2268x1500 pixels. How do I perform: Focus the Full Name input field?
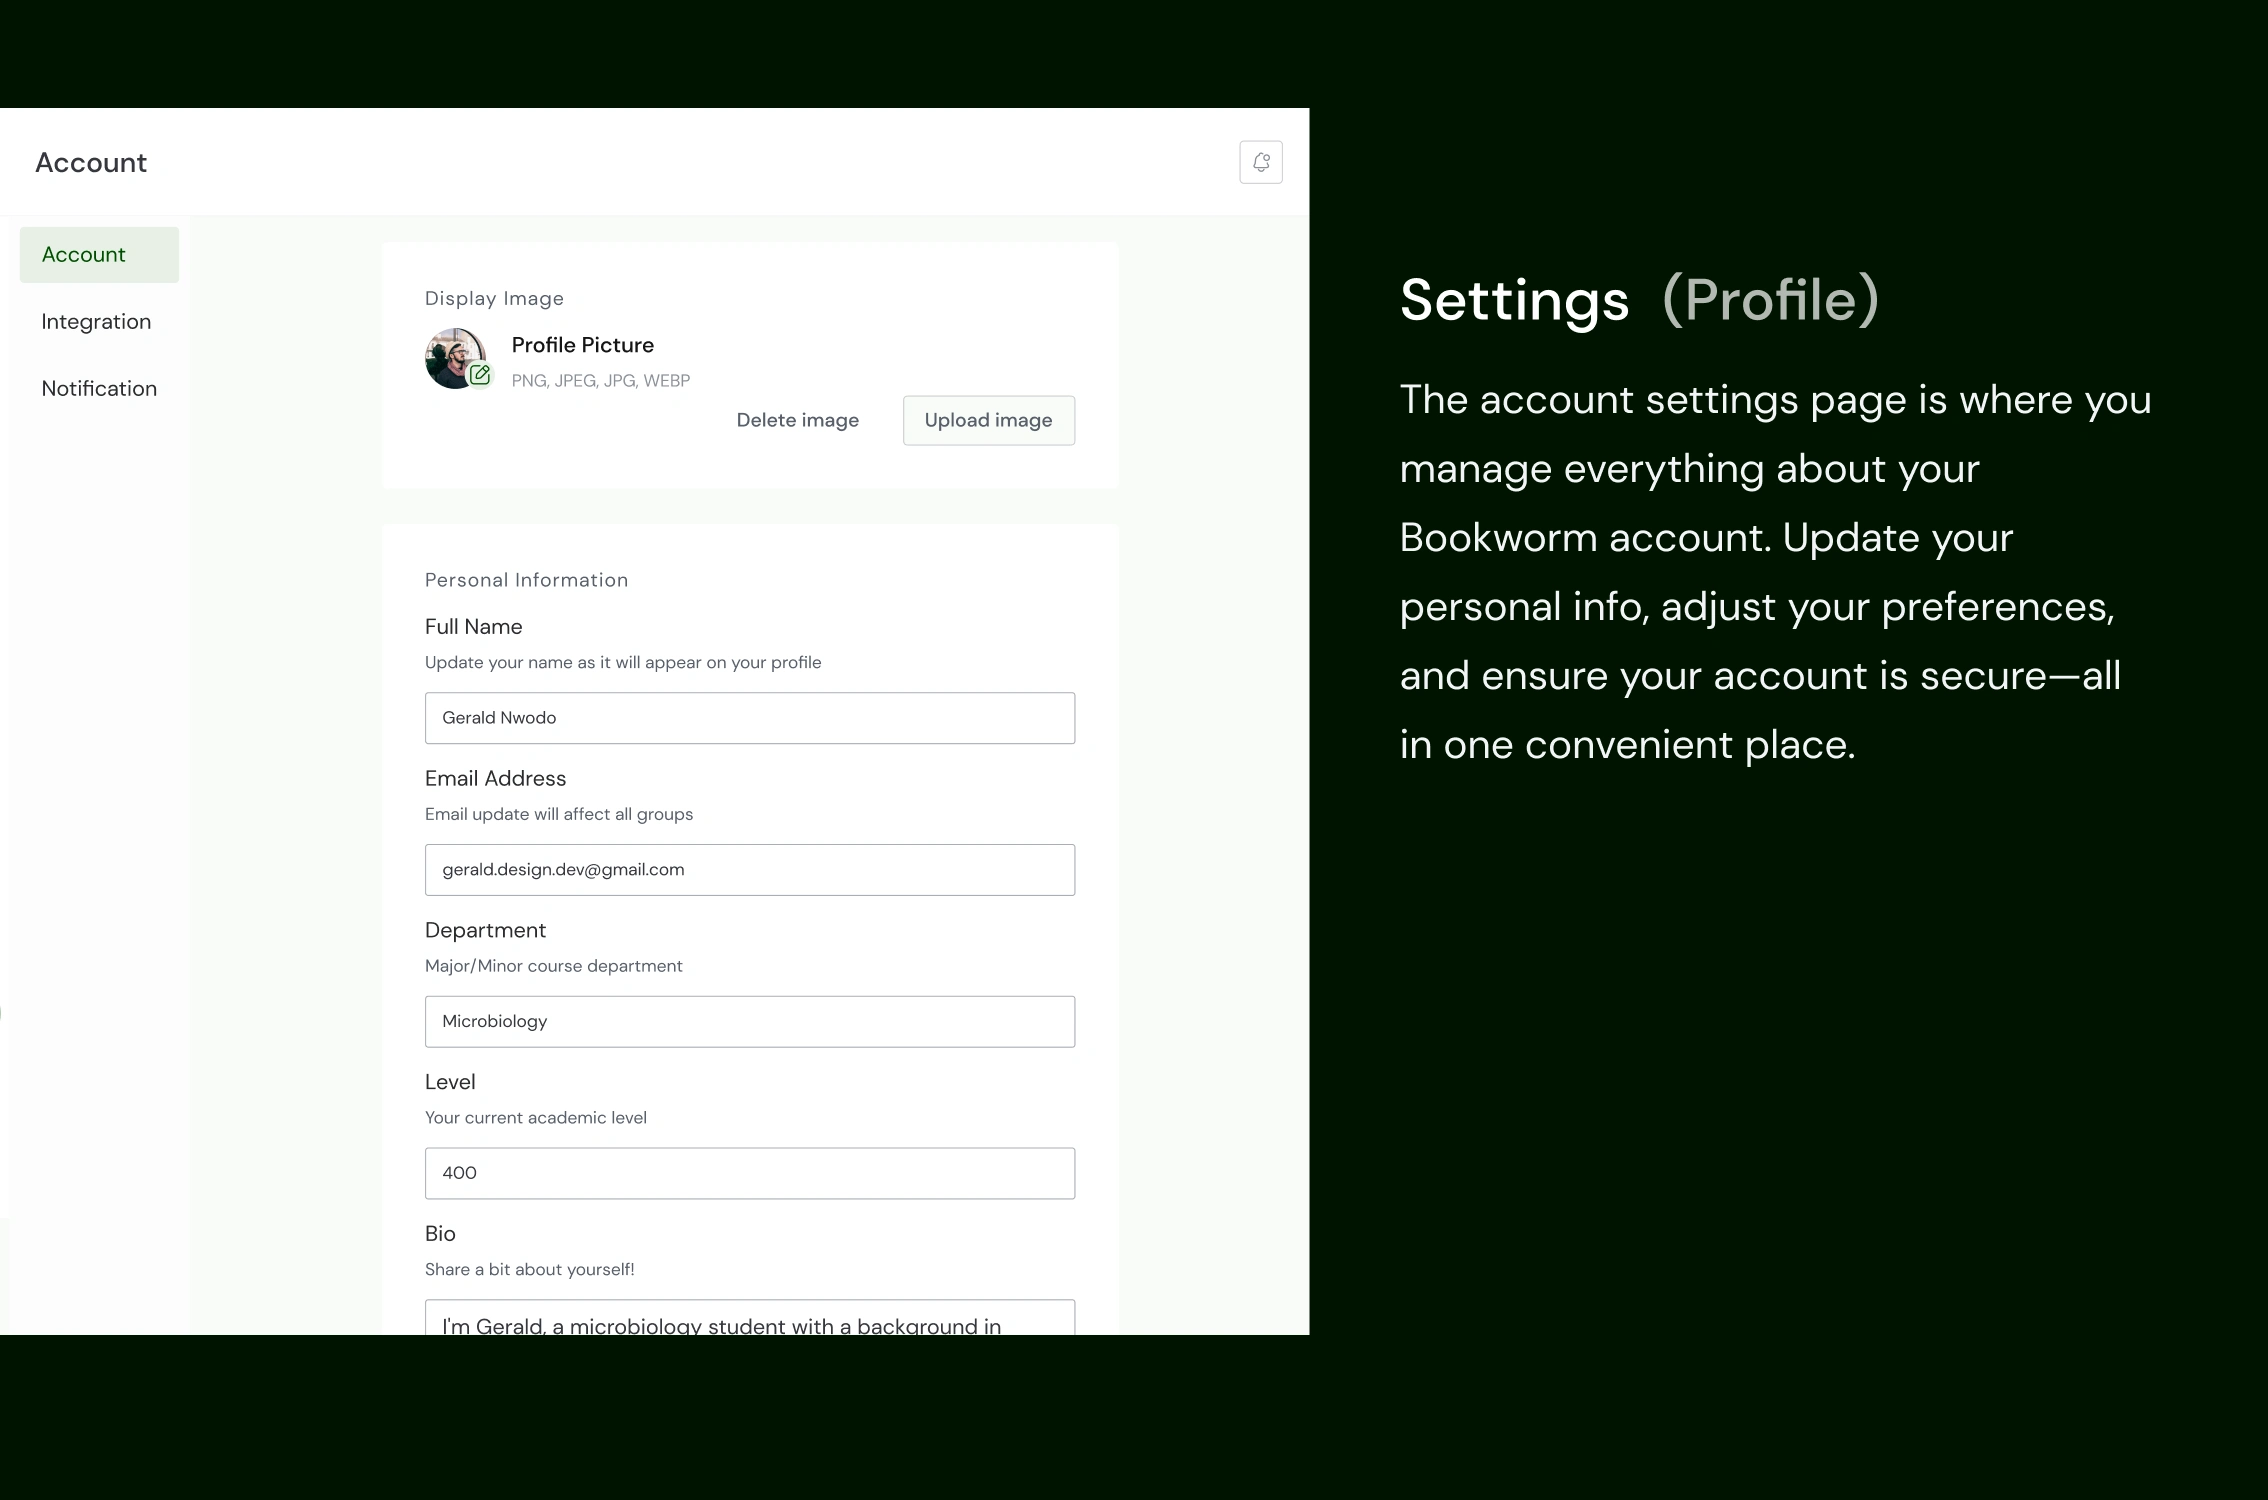(749, 718)
